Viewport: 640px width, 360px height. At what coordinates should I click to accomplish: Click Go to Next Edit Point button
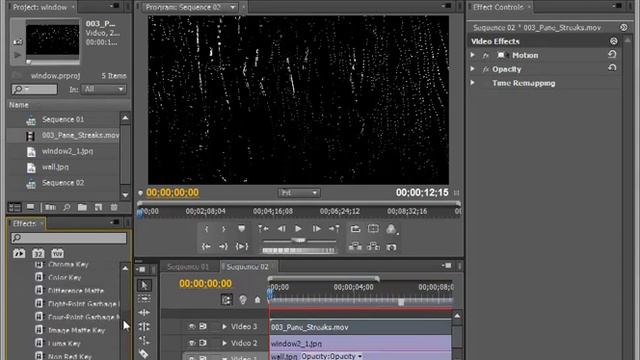(x=334, y=229)
